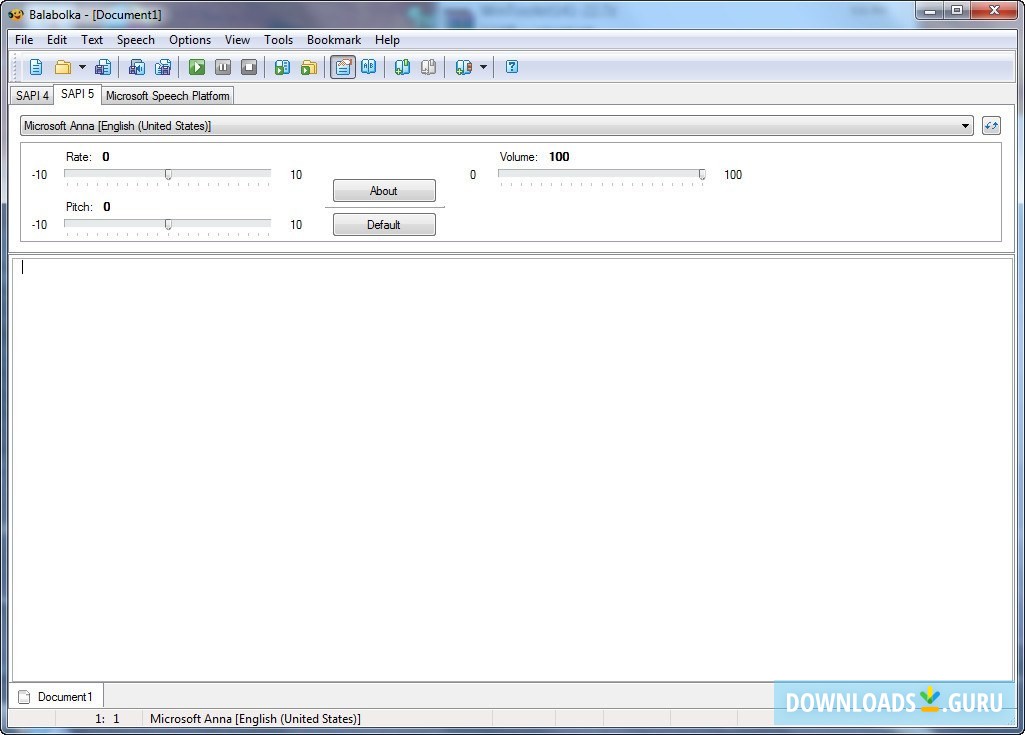Open a file using the folder icon
This screenshot has height=735, width=1025.
[x=63, y=67]
